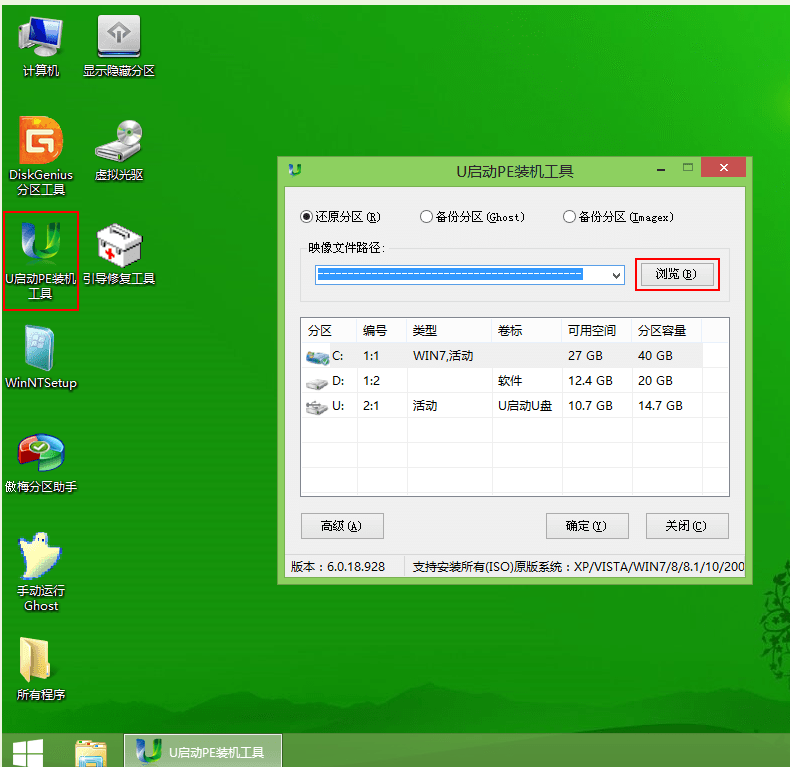Click the U: USB drive icon in list
The height and width of the screenshot is (767, 790).
pos(317,407)
